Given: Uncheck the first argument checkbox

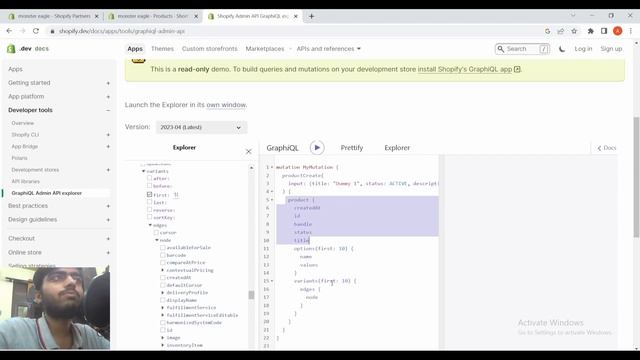Looking at the screenshot, I should 149,195.
